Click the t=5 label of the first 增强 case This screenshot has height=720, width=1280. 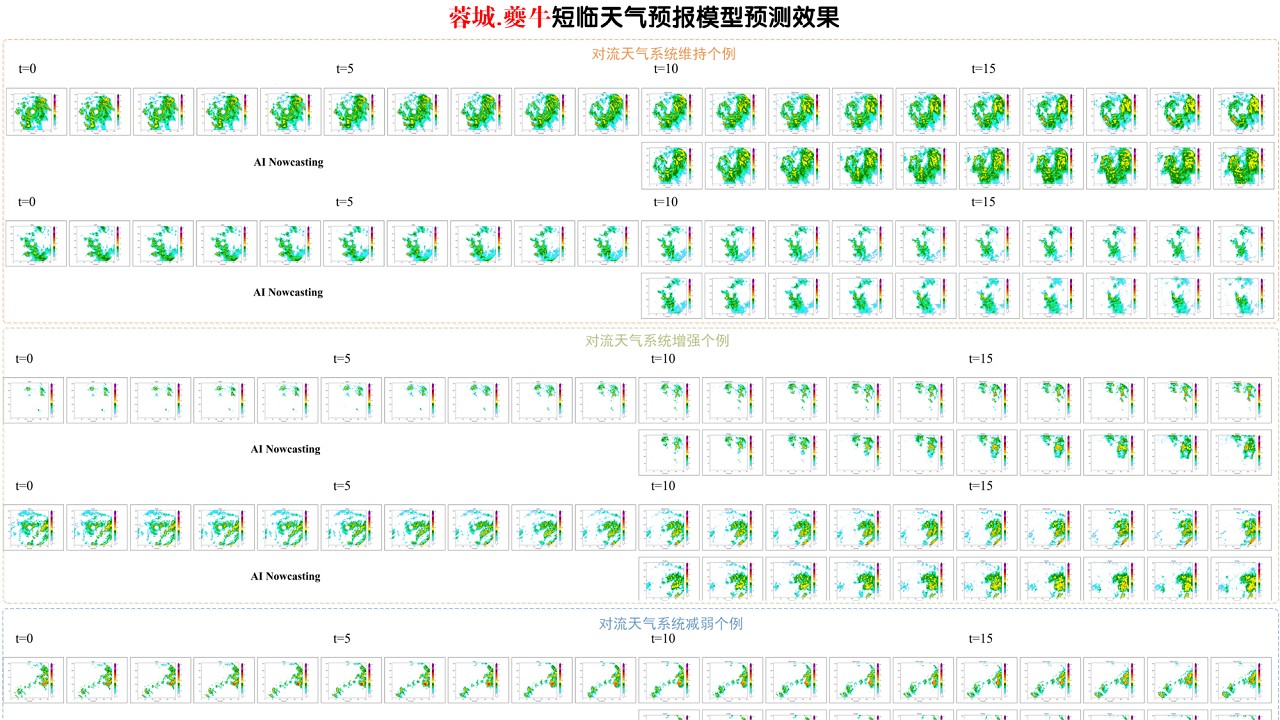pyautogui.click(x=342, y=359)
